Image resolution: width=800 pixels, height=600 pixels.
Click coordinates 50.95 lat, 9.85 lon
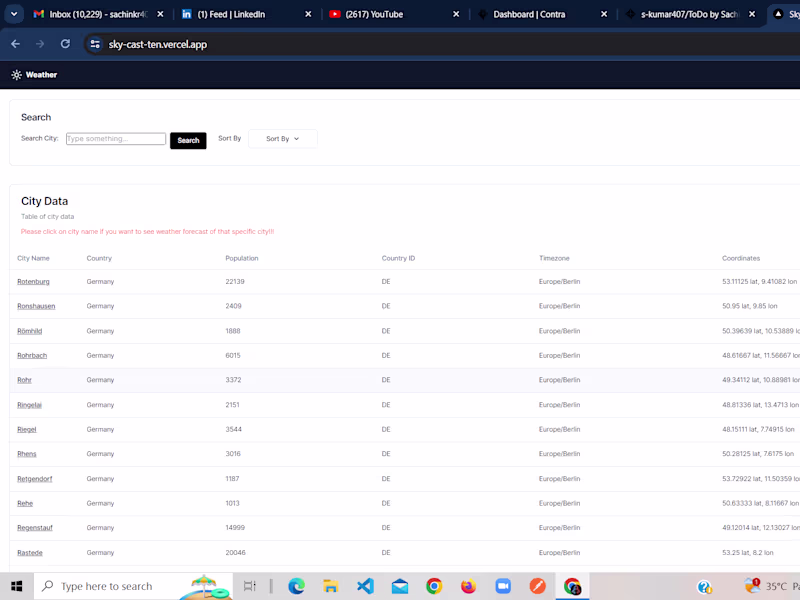pos(749,306)
